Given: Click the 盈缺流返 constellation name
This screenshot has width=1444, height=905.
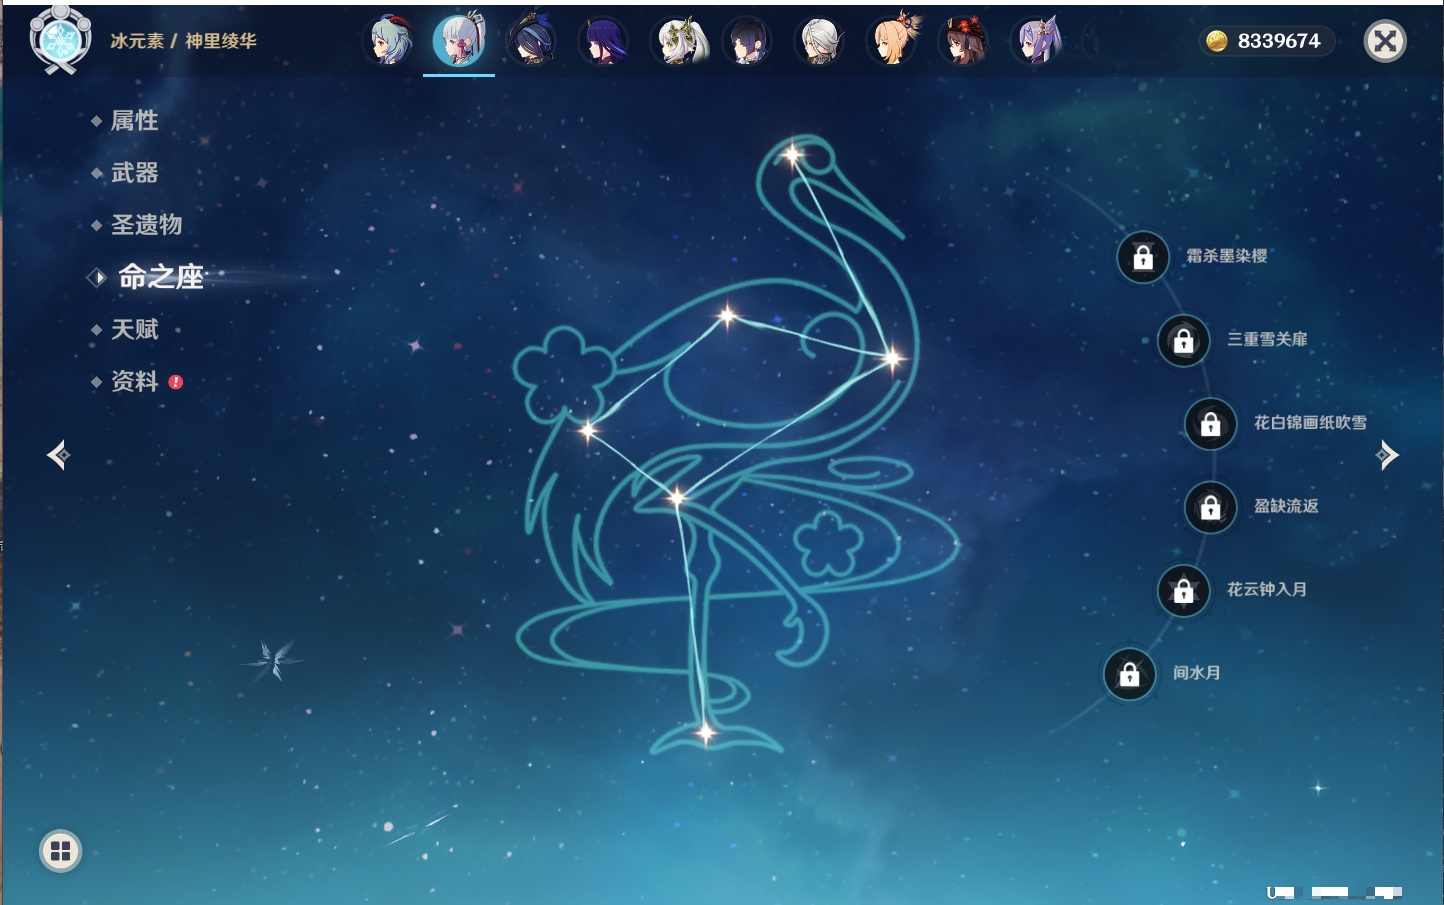Looking at the screenshot, I should 1286,506.
